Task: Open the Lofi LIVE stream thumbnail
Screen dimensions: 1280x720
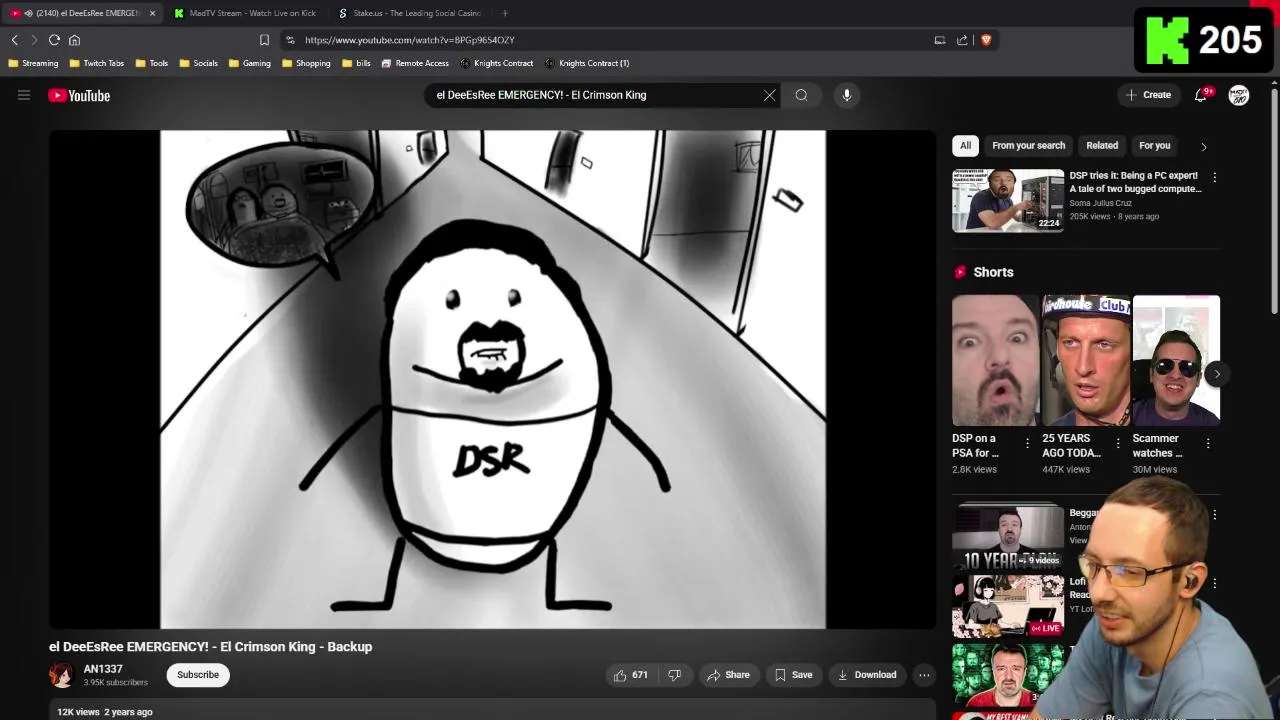Action: [x=1008, y=605]
